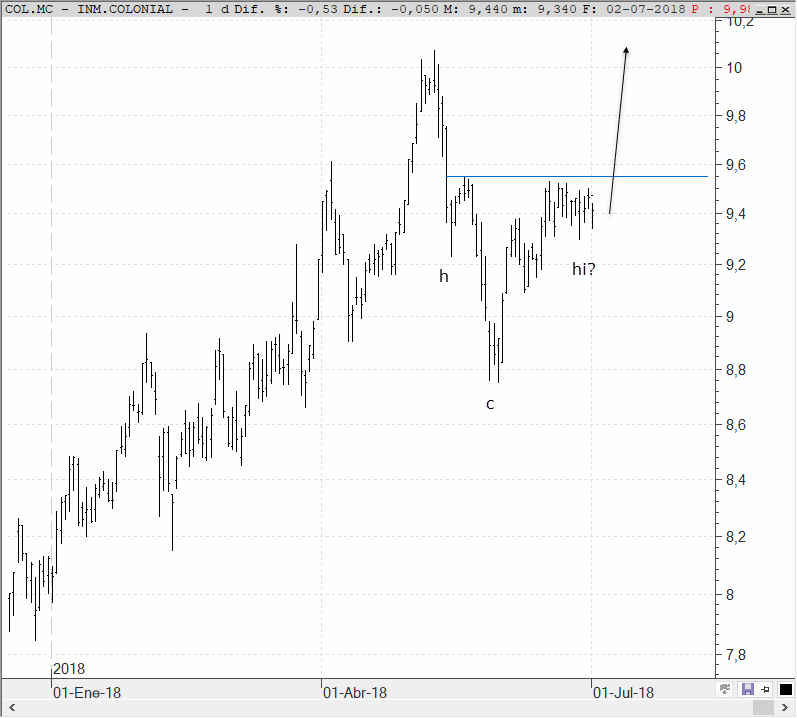Screen dimensions: 797x718
Task: Click the INM.COLONIAL name in the title bar
Action: 125,9
